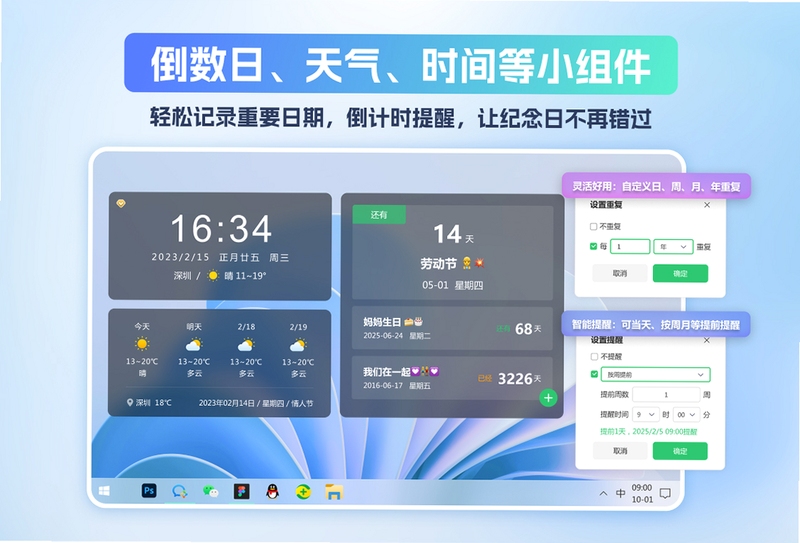Click the VIP heart badge on clock widget
This screenshot has width=800, height=543.
tap(121, 203)
